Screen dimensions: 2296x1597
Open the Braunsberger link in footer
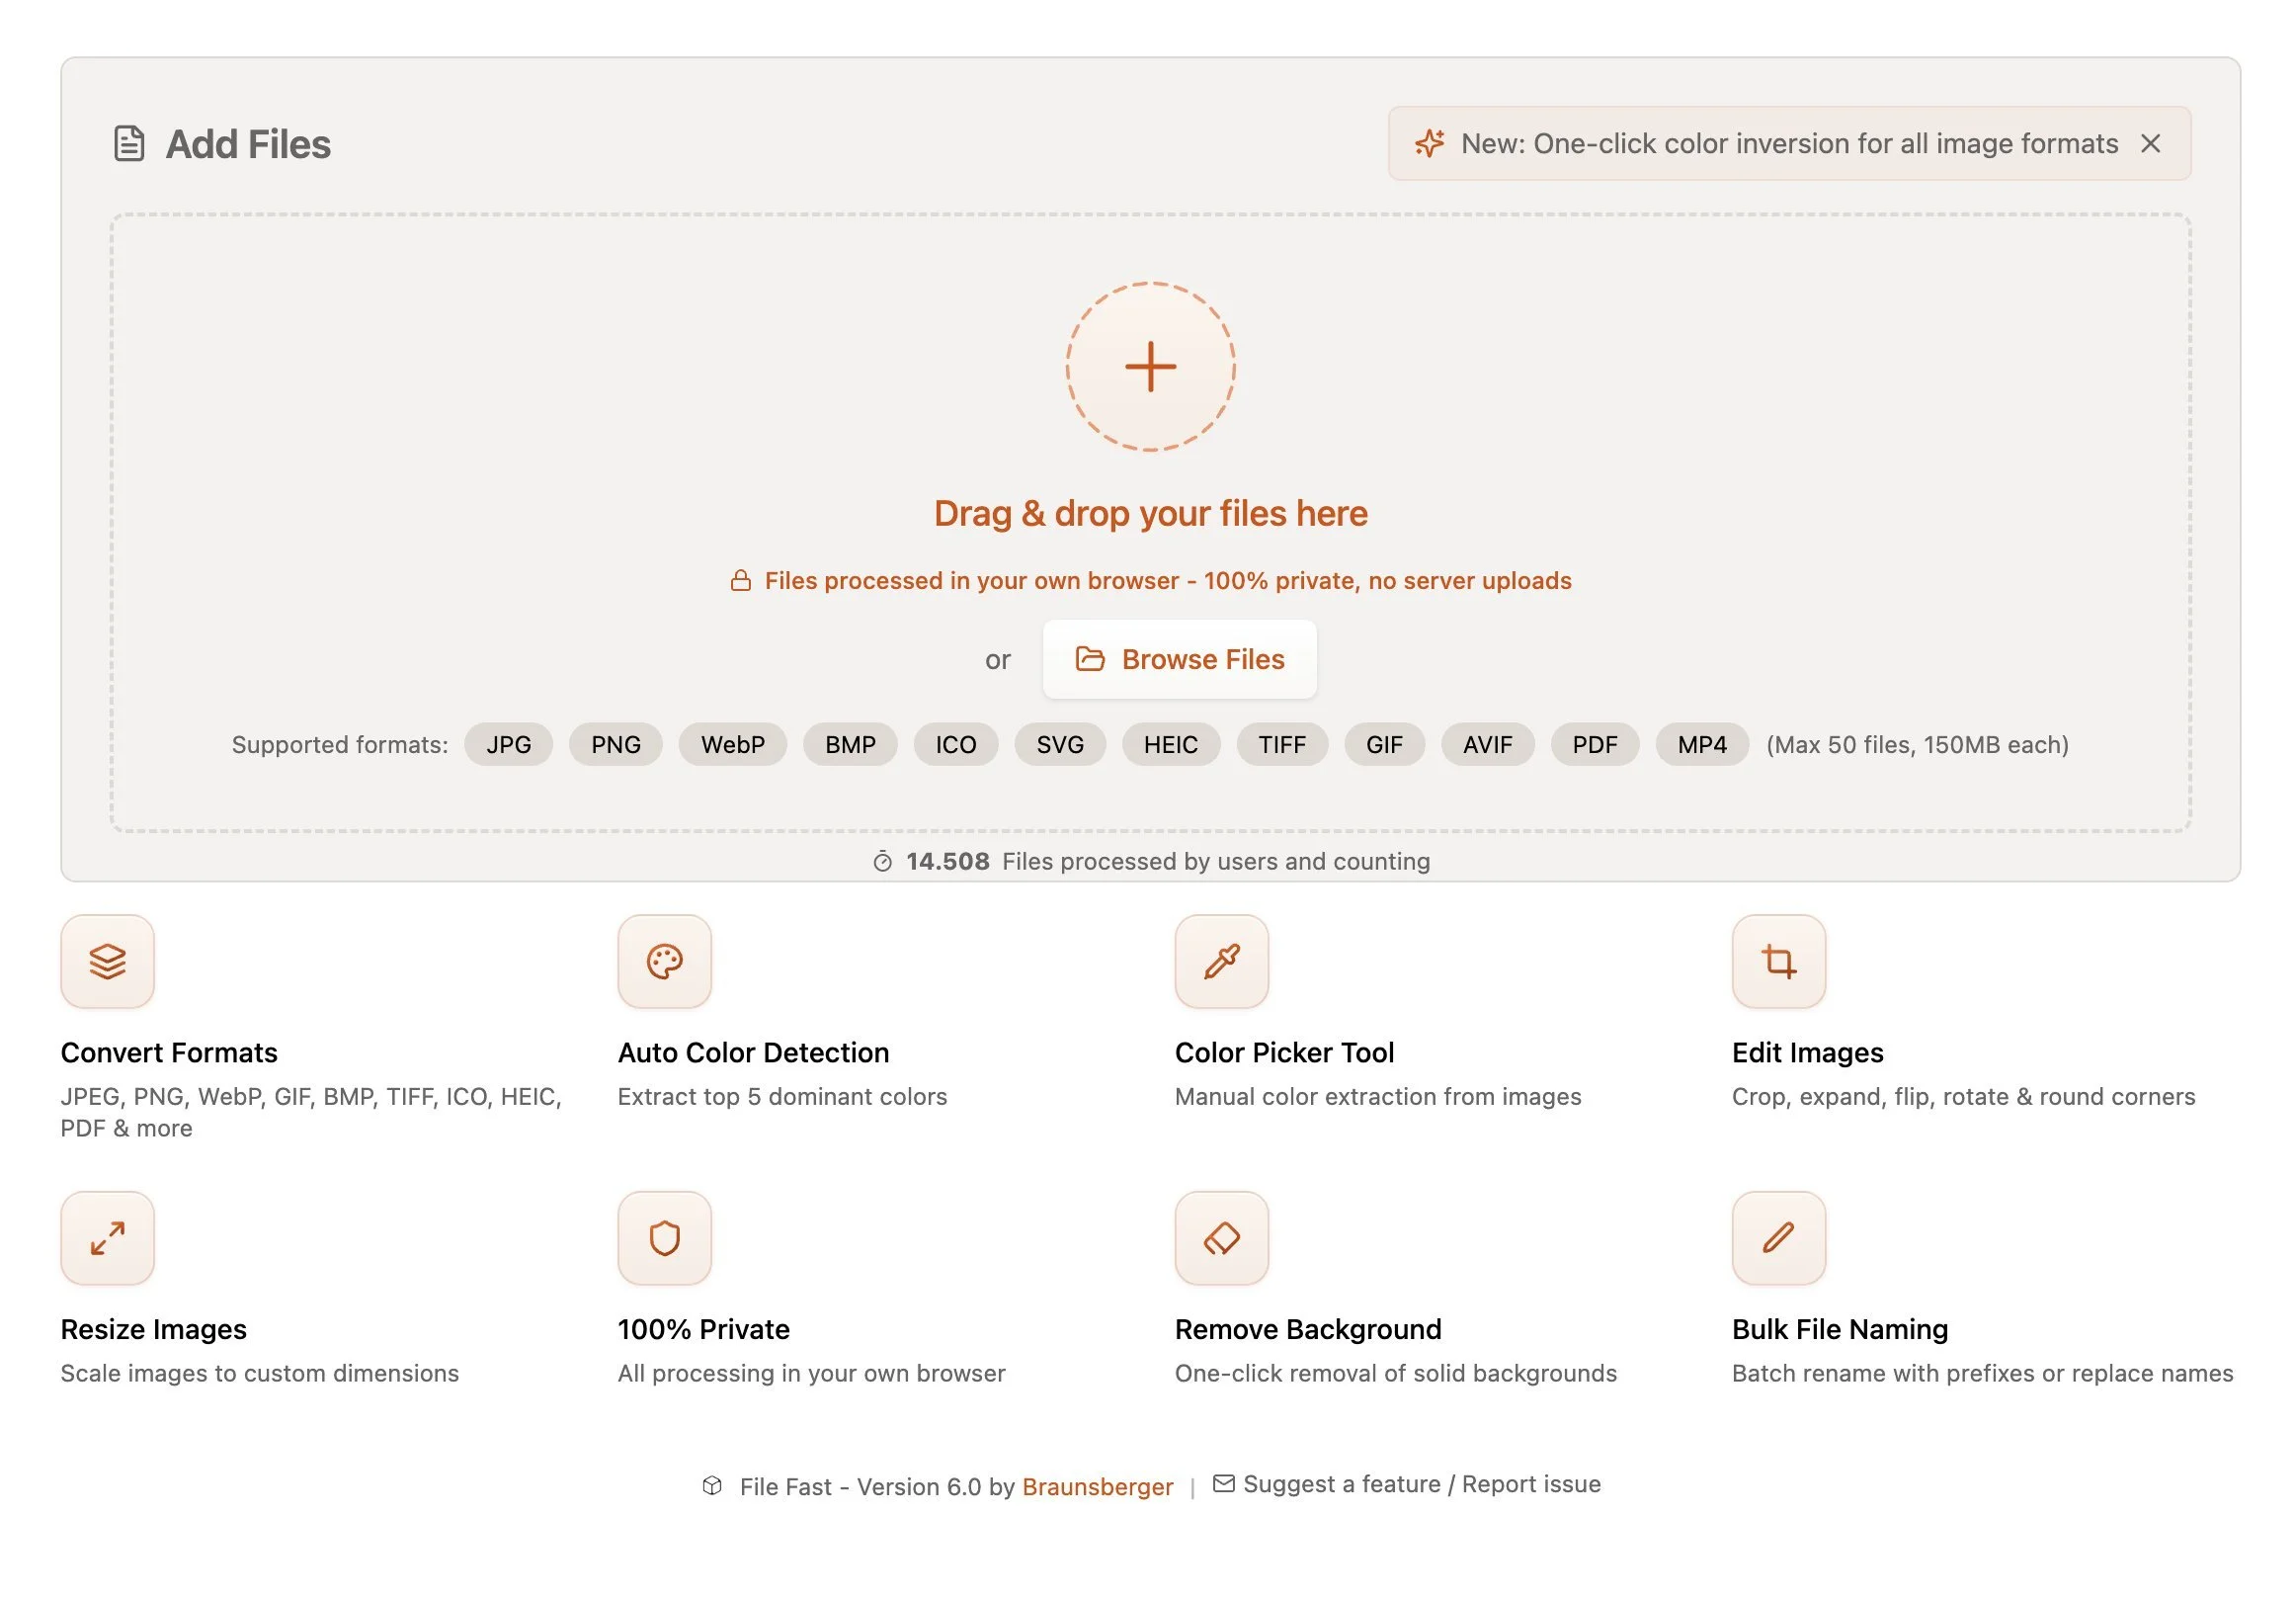pos(1097,1487)
